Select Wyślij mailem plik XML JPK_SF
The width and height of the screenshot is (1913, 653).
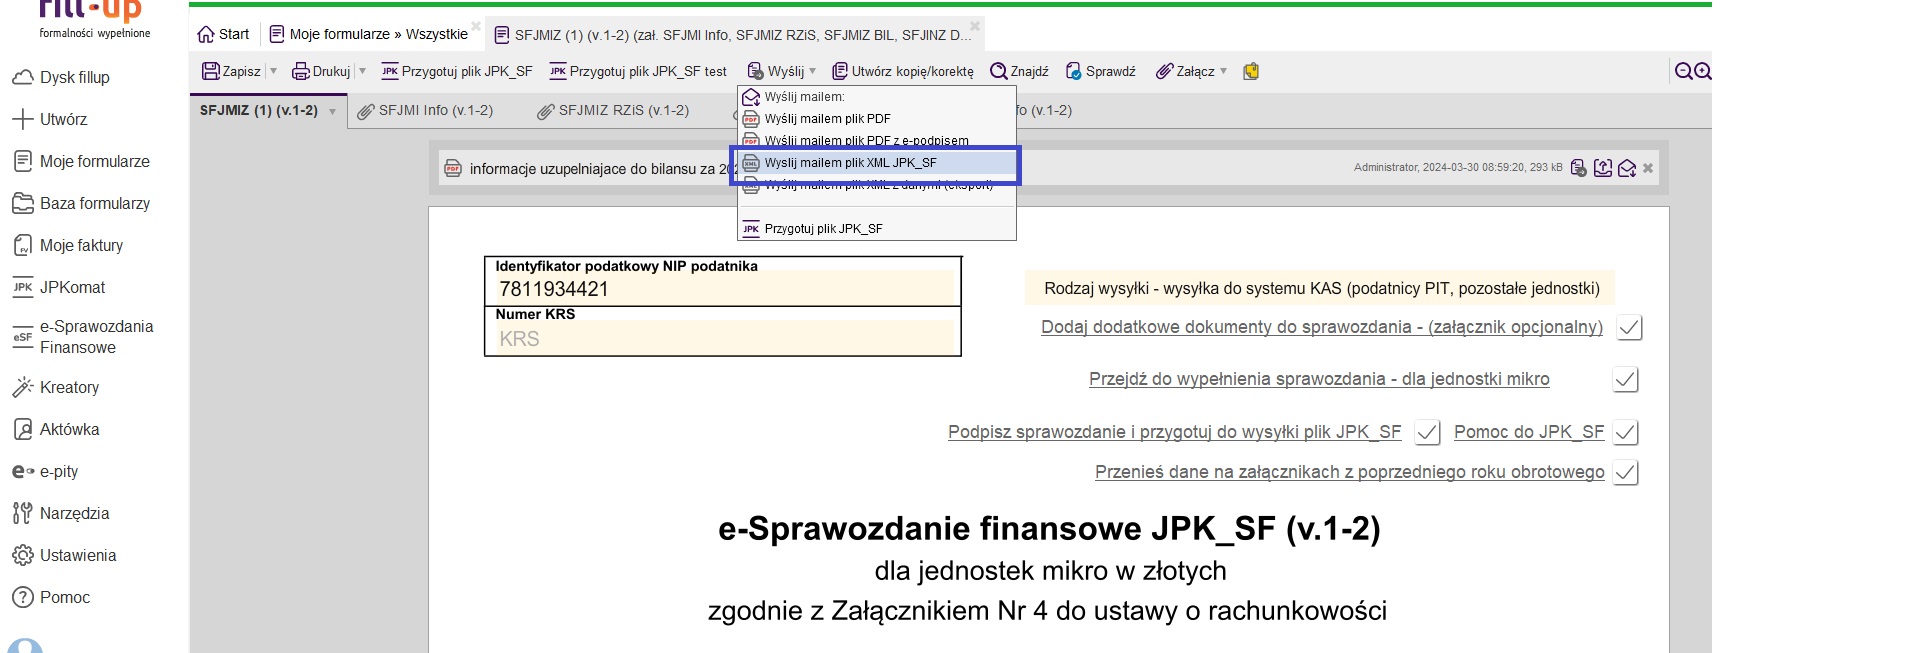click(x=877, y=162)
